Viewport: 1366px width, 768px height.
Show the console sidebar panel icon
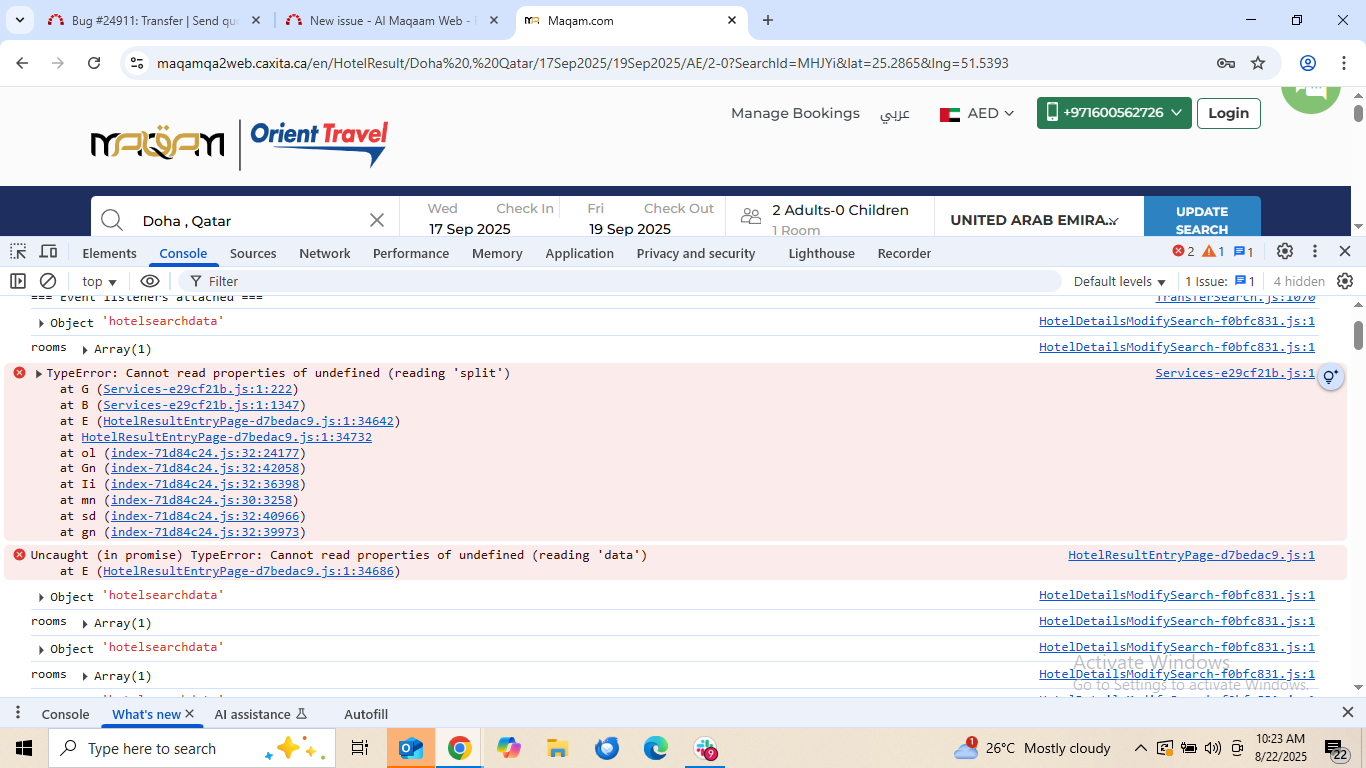[18, 281]
